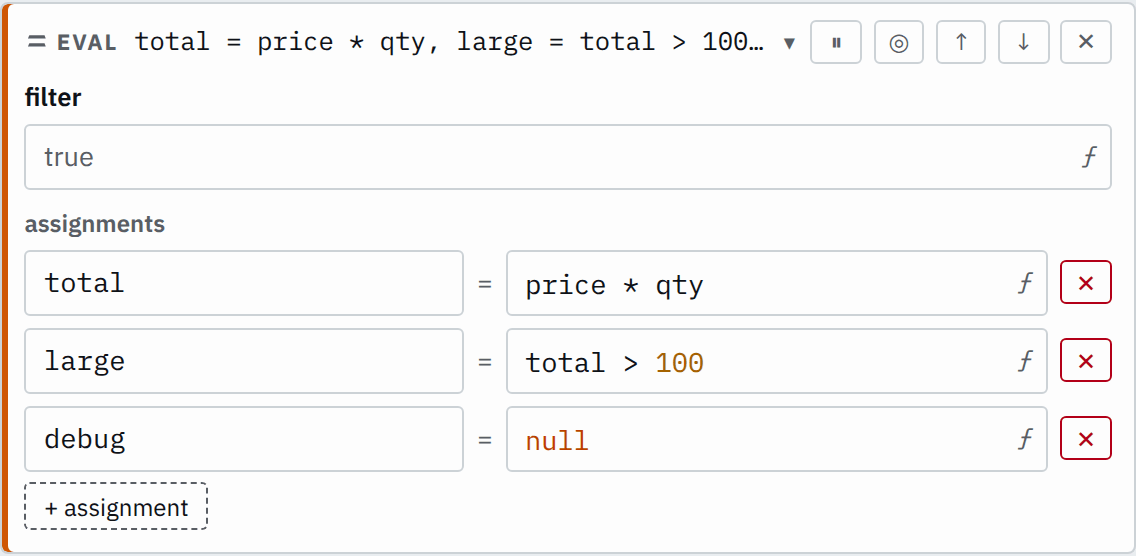Click the target circle icon in the header
Image resolution: width=1136 pixels, height=556 pixels.
click(x=898, y=42)
